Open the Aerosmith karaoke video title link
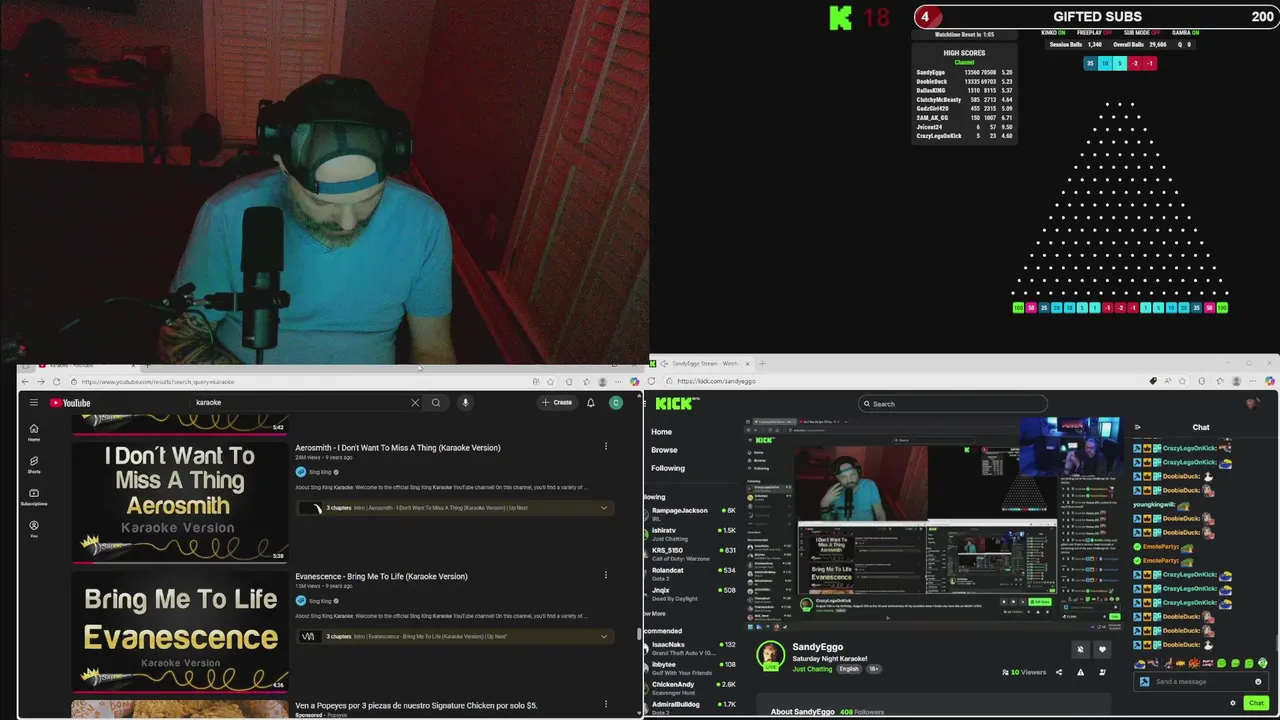 pos(398,448)
